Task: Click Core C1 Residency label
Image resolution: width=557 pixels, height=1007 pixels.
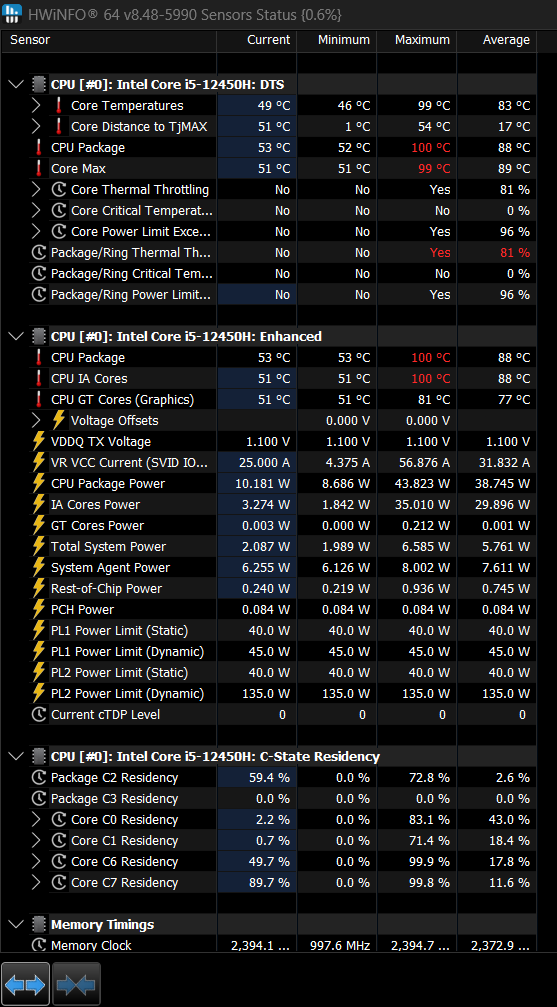Action: (x=125, y=841)
